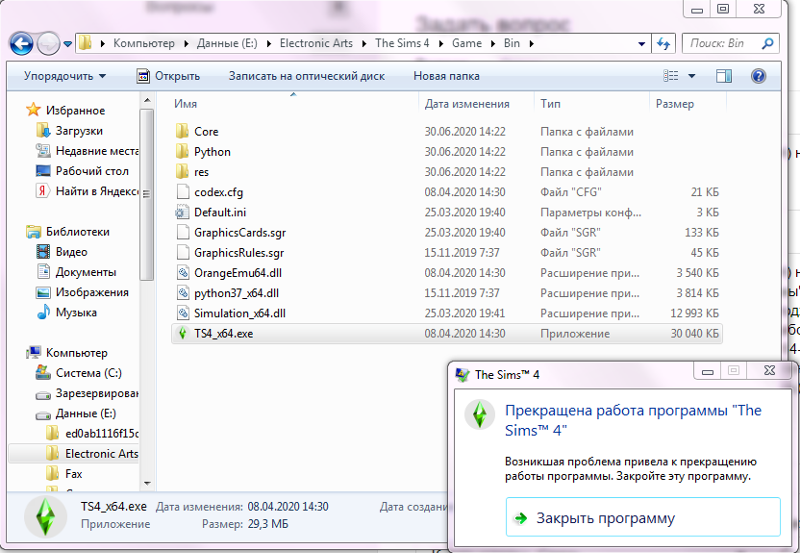This screenshot has height=553, width=800.
Task: Open drive 'Данные (E:)' in the tree
Action: (x=76, y=413)
